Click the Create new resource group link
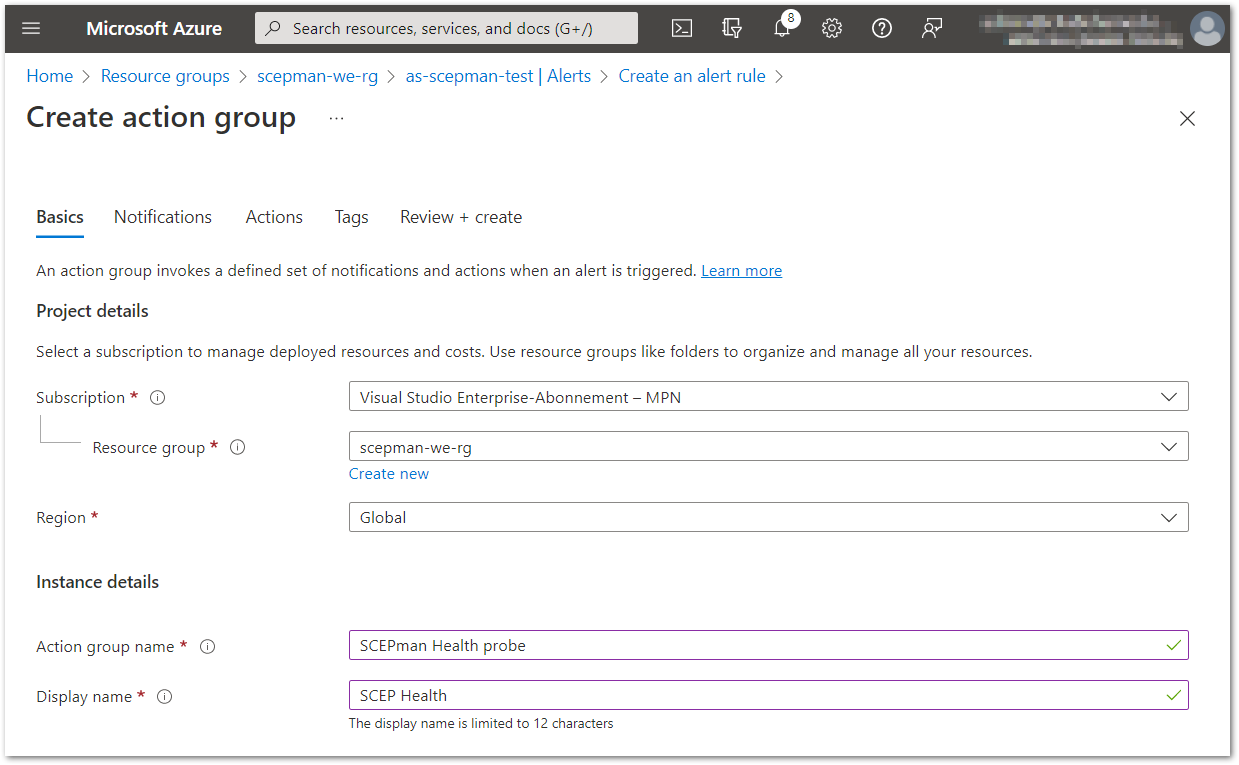 coord(389,474)
